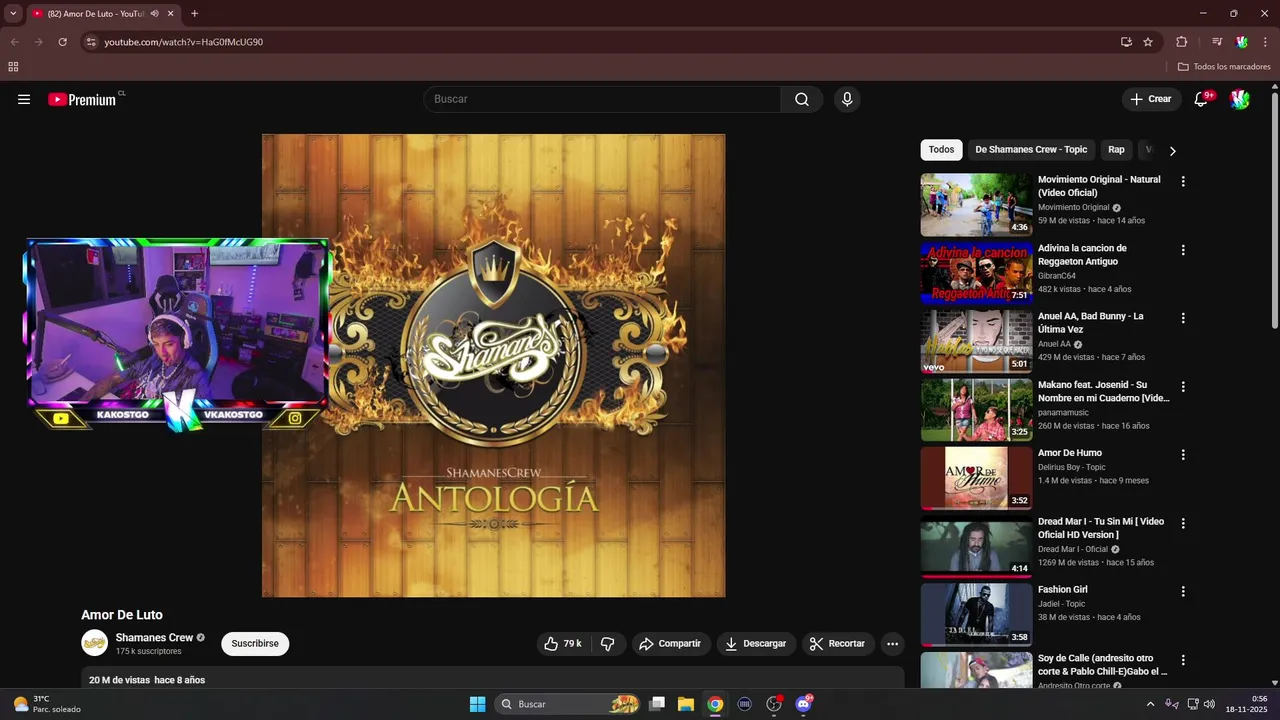The width and height of the screenshot is (1280, 720).
Task: Open a new browser tab
Action: click(194, 14)
